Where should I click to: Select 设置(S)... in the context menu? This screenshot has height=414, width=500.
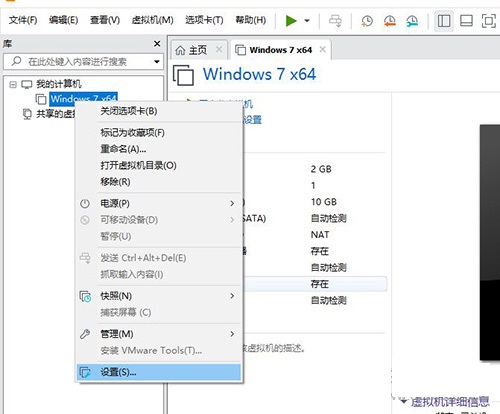point(159,372)
